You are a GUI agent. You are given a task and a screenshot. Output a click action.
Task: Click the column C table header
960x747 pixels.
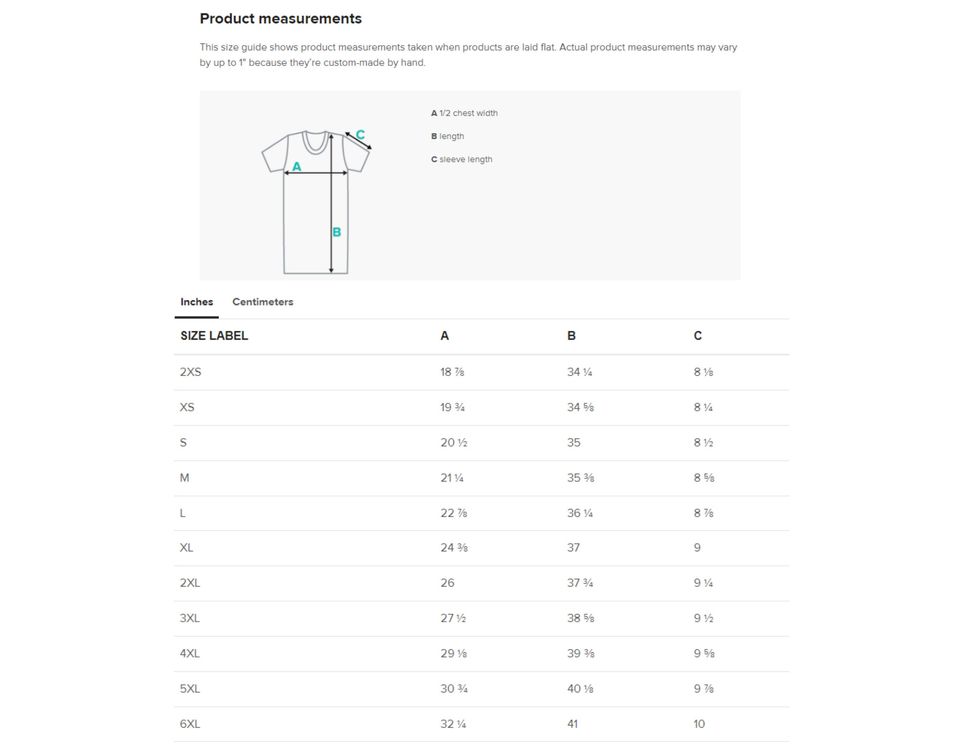[698, 336]
